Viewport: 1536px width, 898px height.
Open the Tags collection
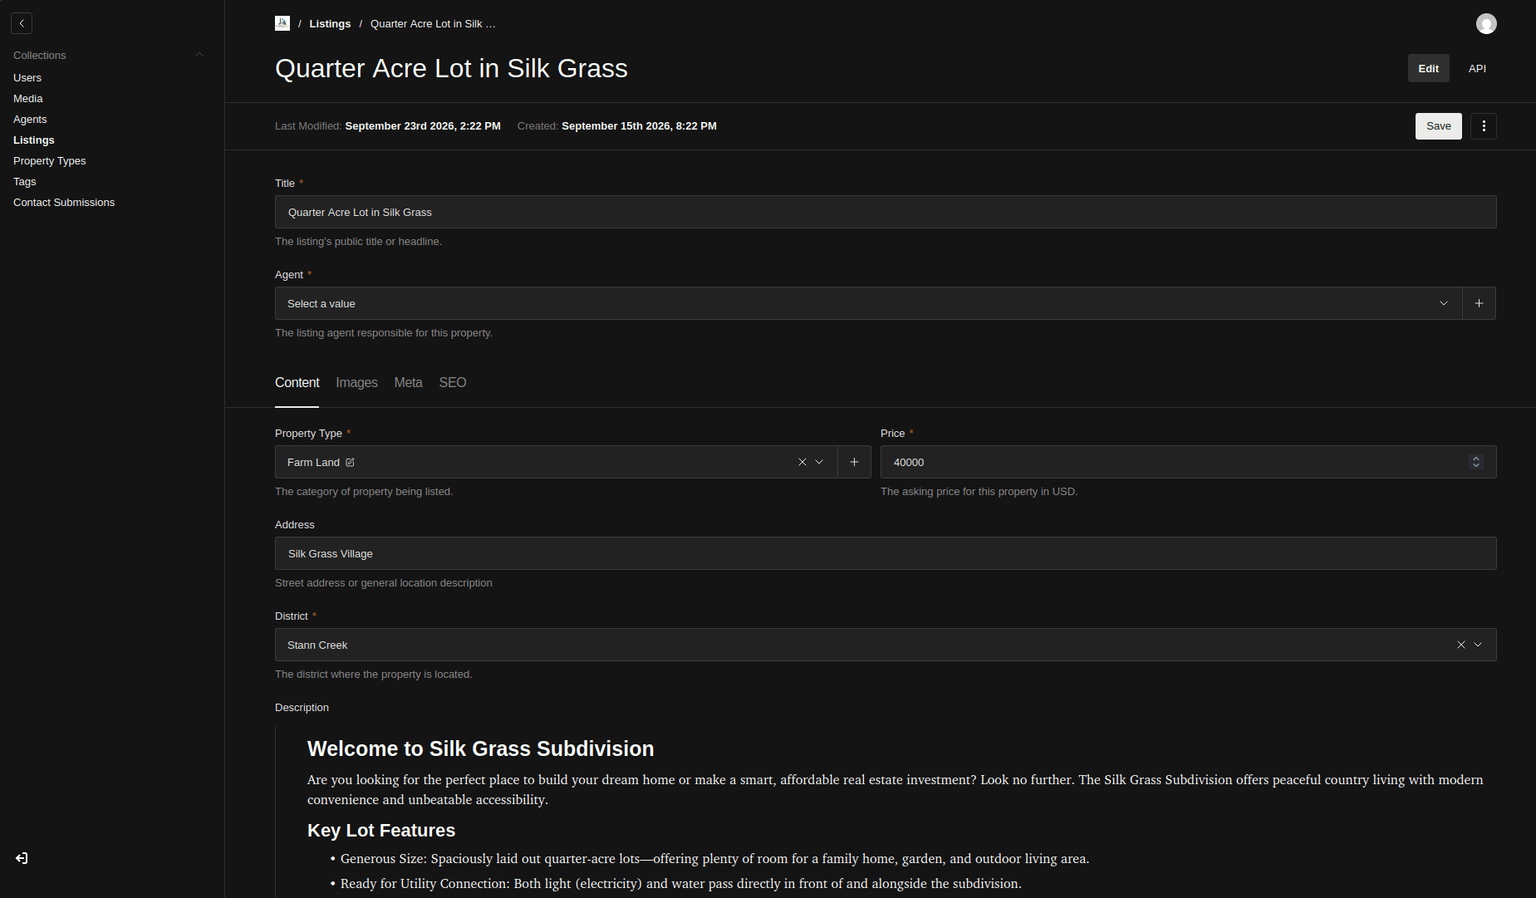coord(25,182)
